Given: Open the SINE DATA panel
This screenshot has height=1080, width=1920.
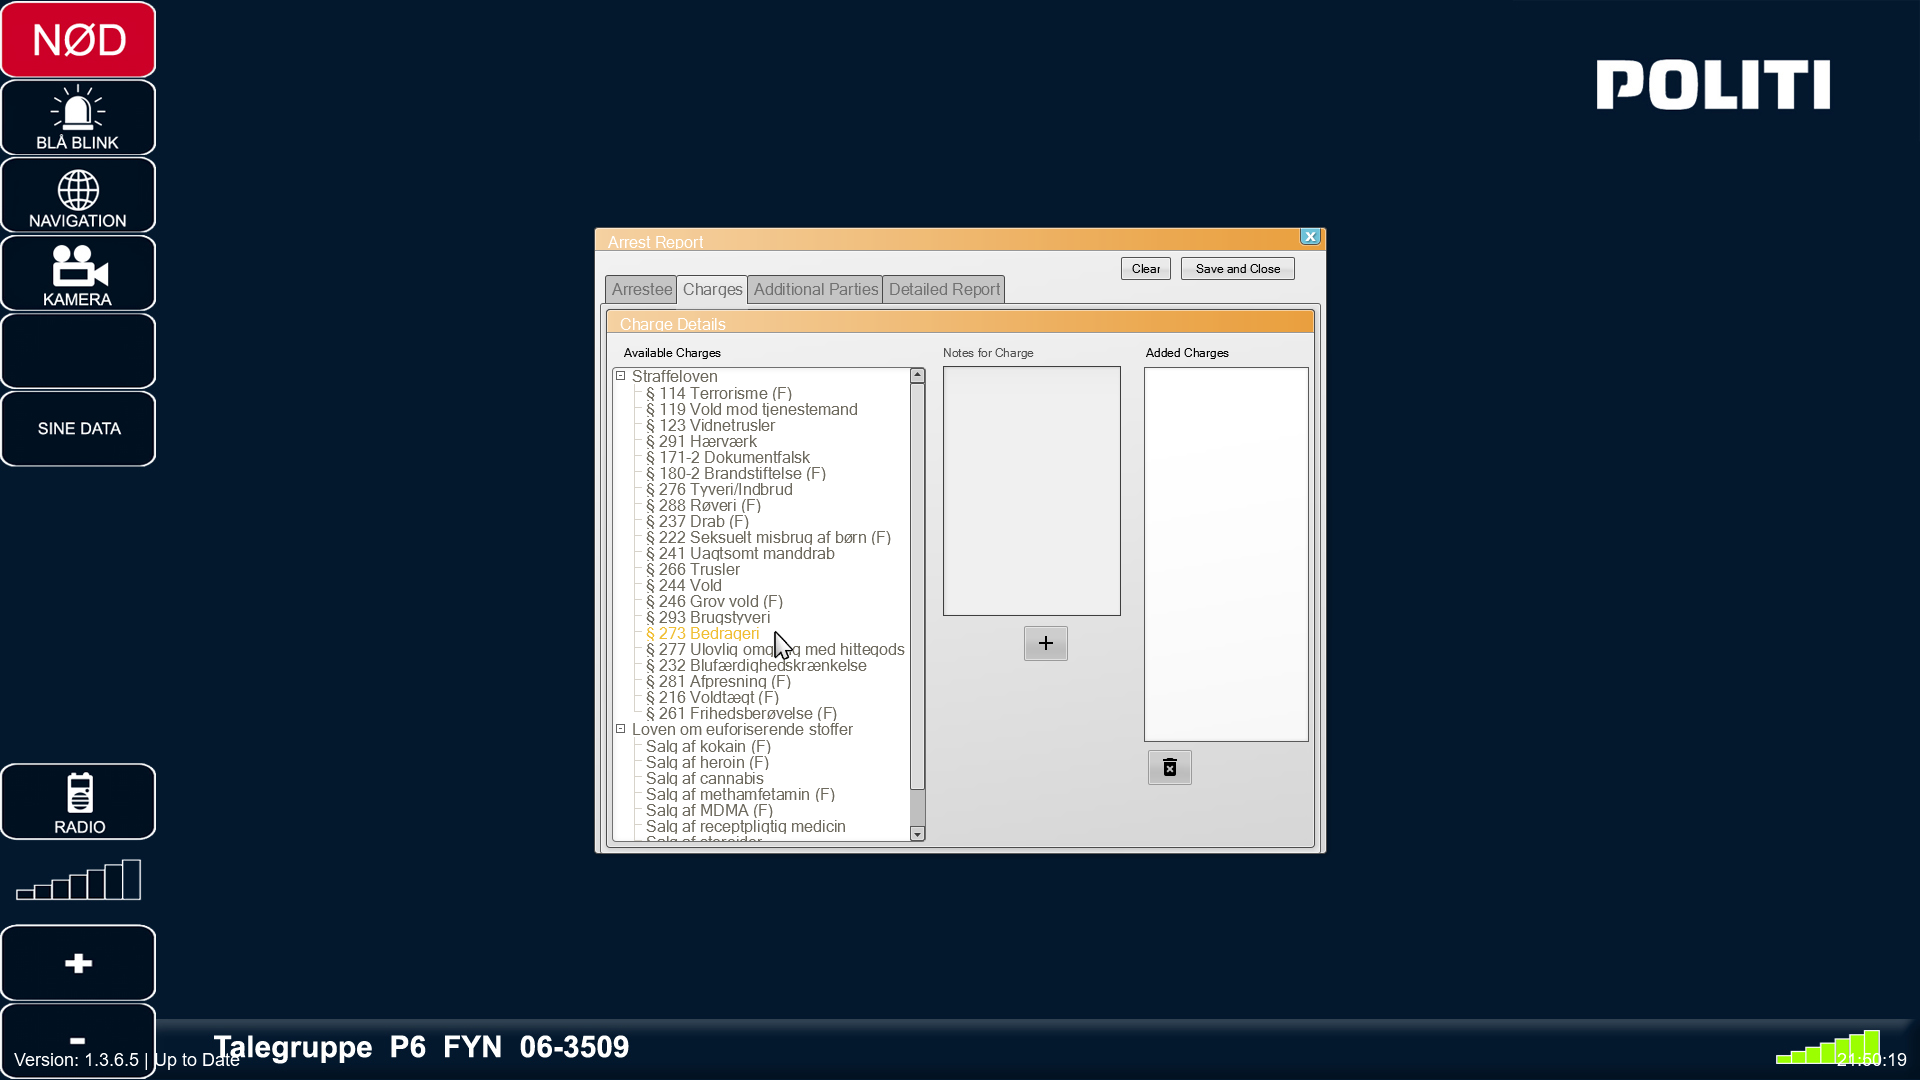Looking at the screenshot, I should [78, 429].
